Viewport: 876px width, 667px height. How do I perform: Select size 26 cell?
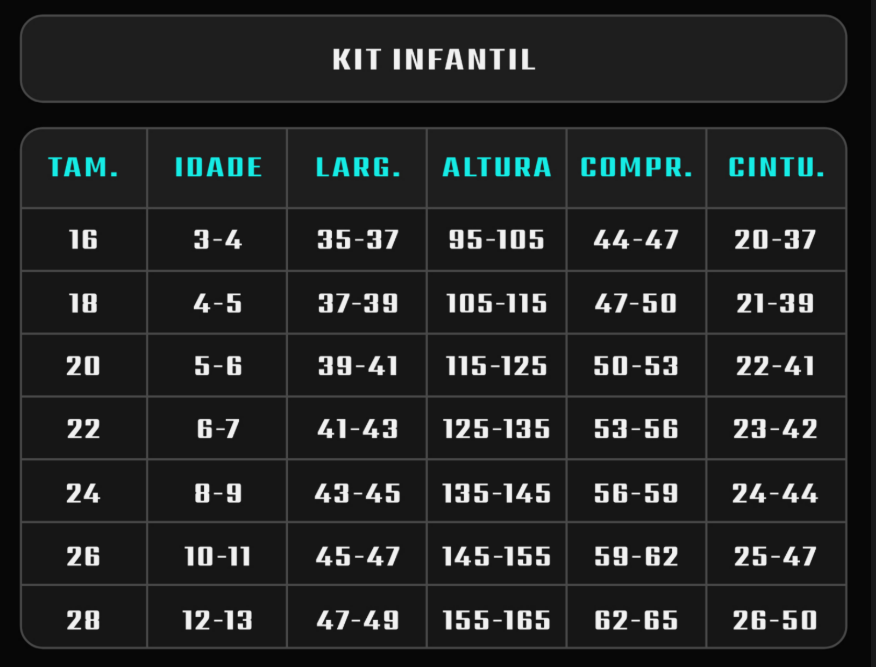84,555
